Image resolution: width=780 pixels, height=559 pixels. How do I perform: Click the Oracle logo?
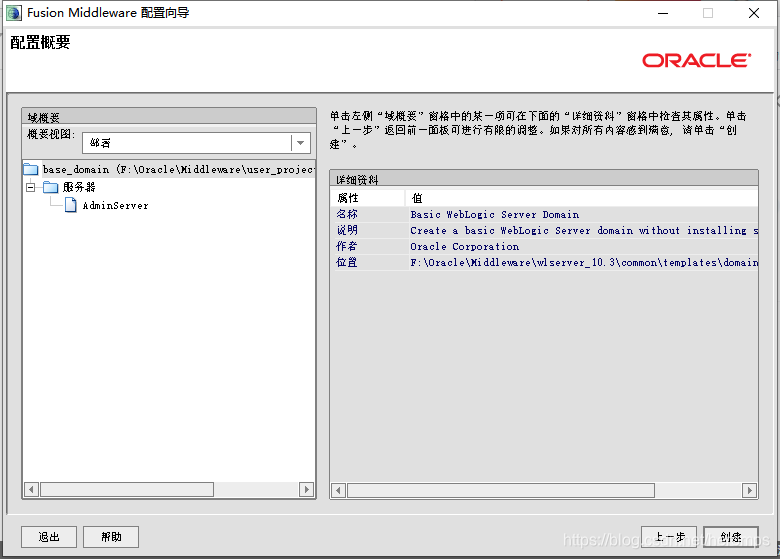coord(696,61)
